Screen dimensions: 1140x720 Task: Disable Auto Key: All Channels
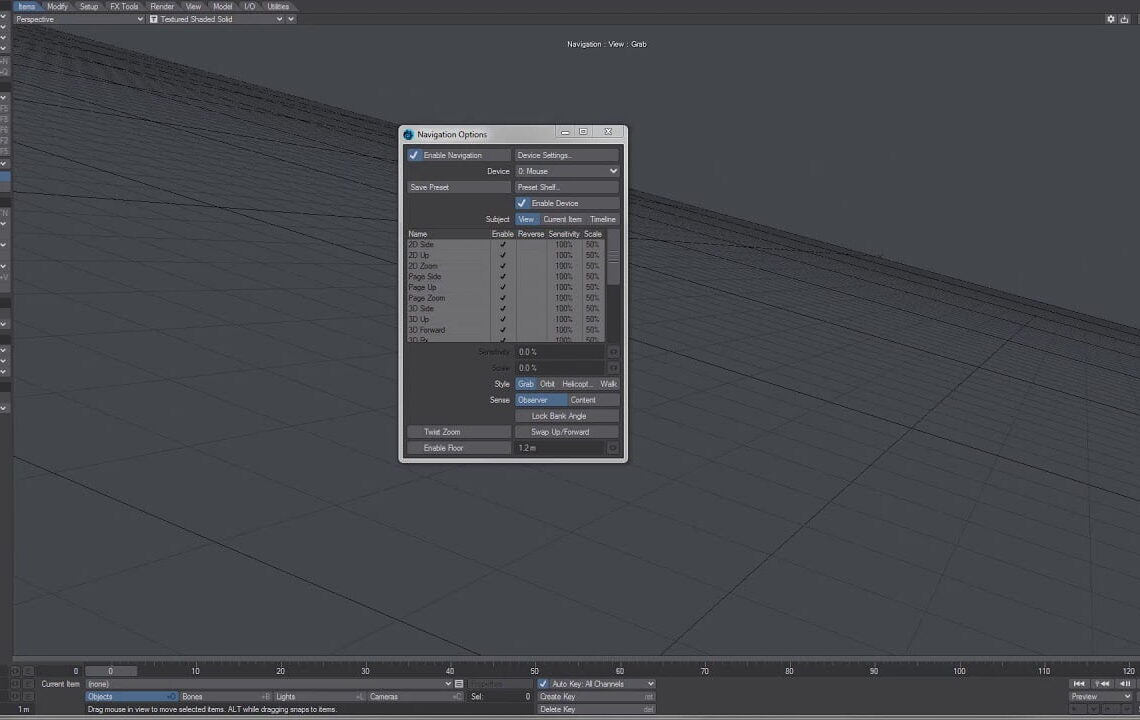point(540,683)
